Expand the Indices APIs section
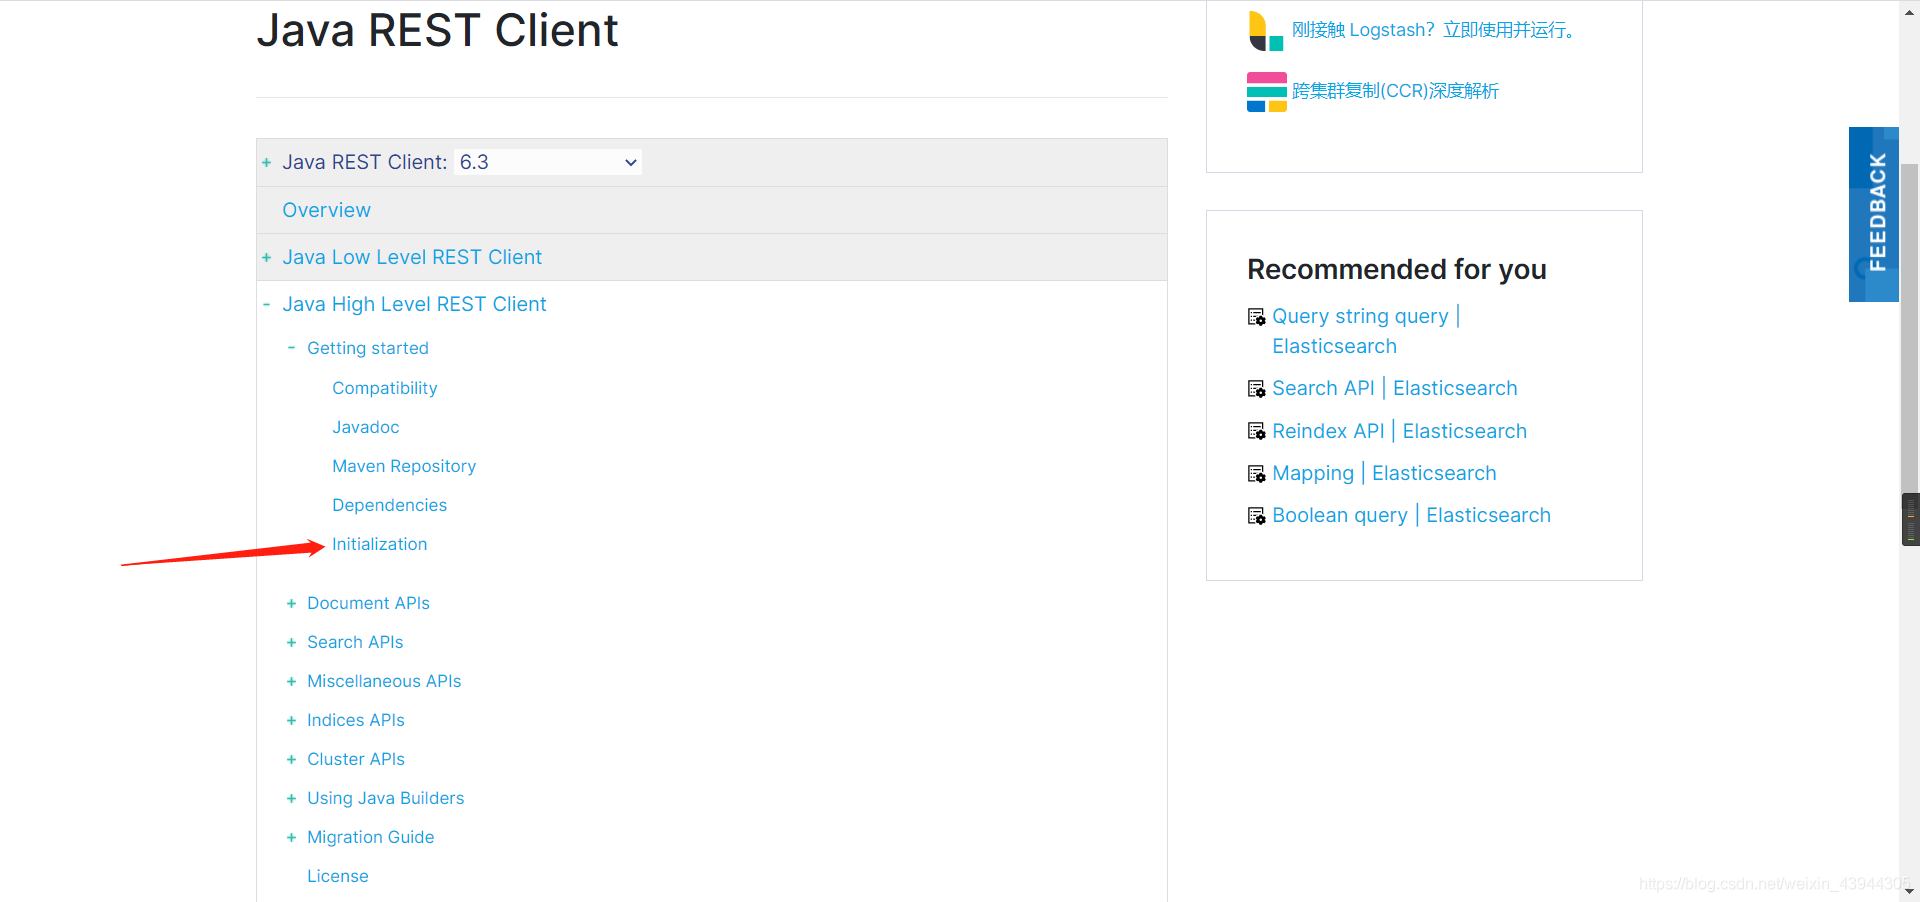Viewport: 1920px width, 902px height. pos(291,720)
